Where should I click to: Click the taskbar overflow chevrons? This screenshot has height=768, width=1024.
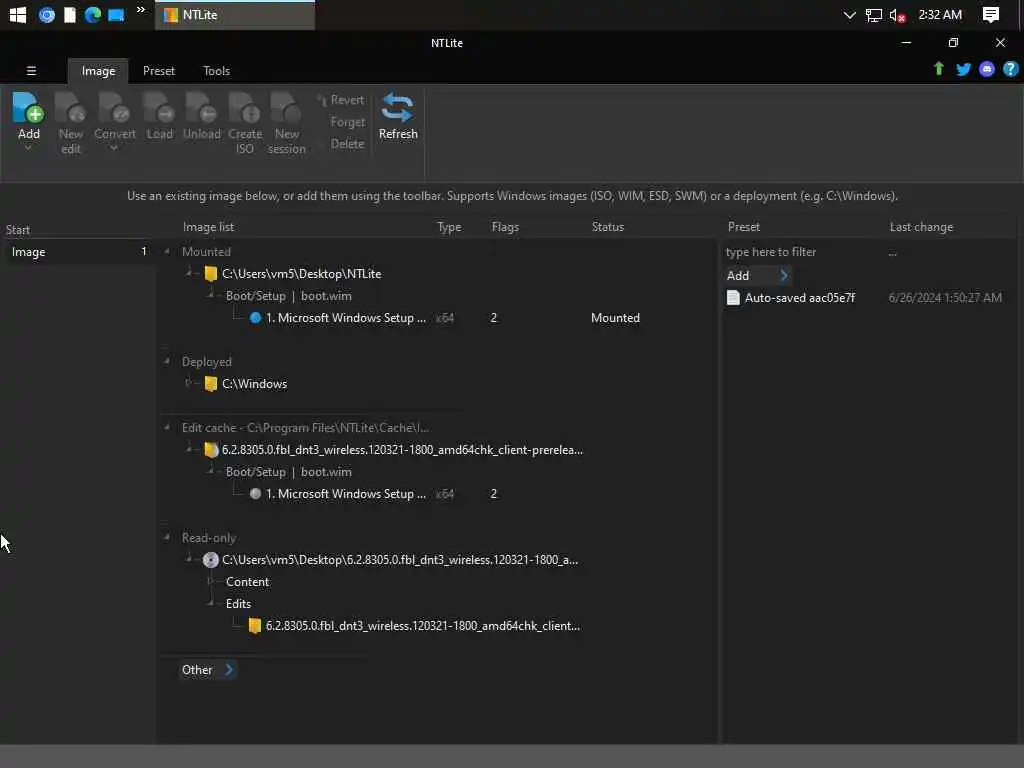click(140, 9)
